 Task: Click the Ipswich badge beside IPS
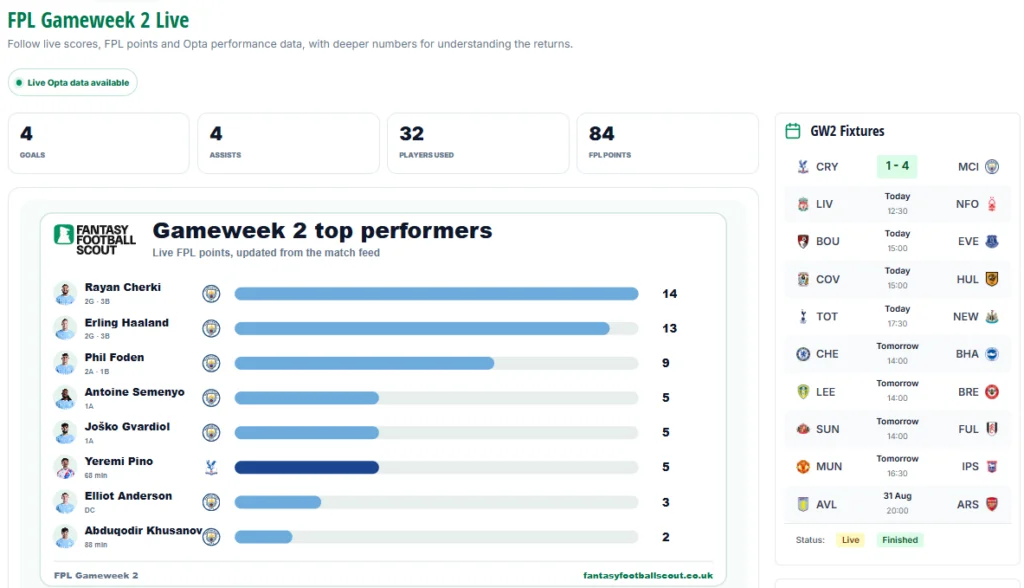click(992, 466)
